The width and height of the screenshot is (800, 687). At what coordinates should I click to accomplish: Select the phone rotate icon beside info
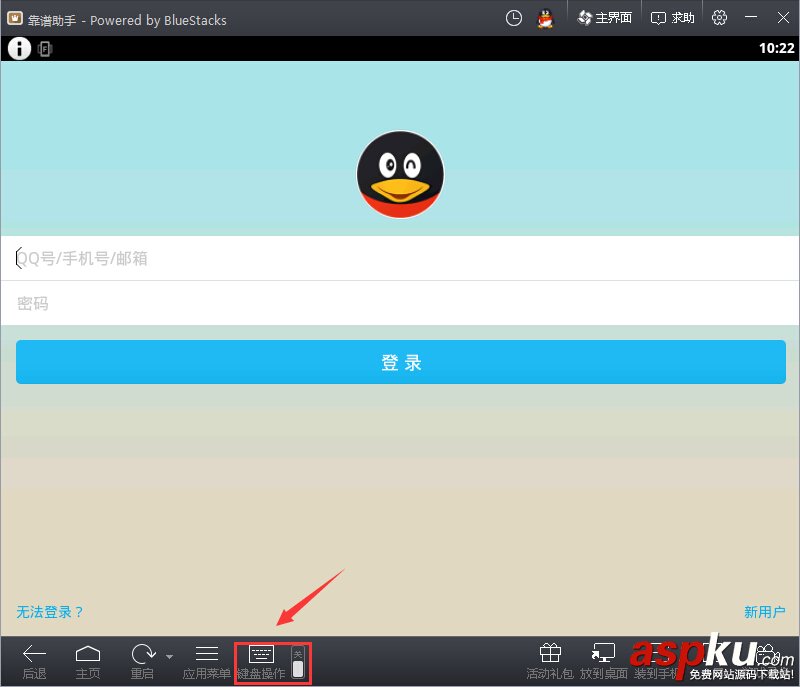click(45, 48)
